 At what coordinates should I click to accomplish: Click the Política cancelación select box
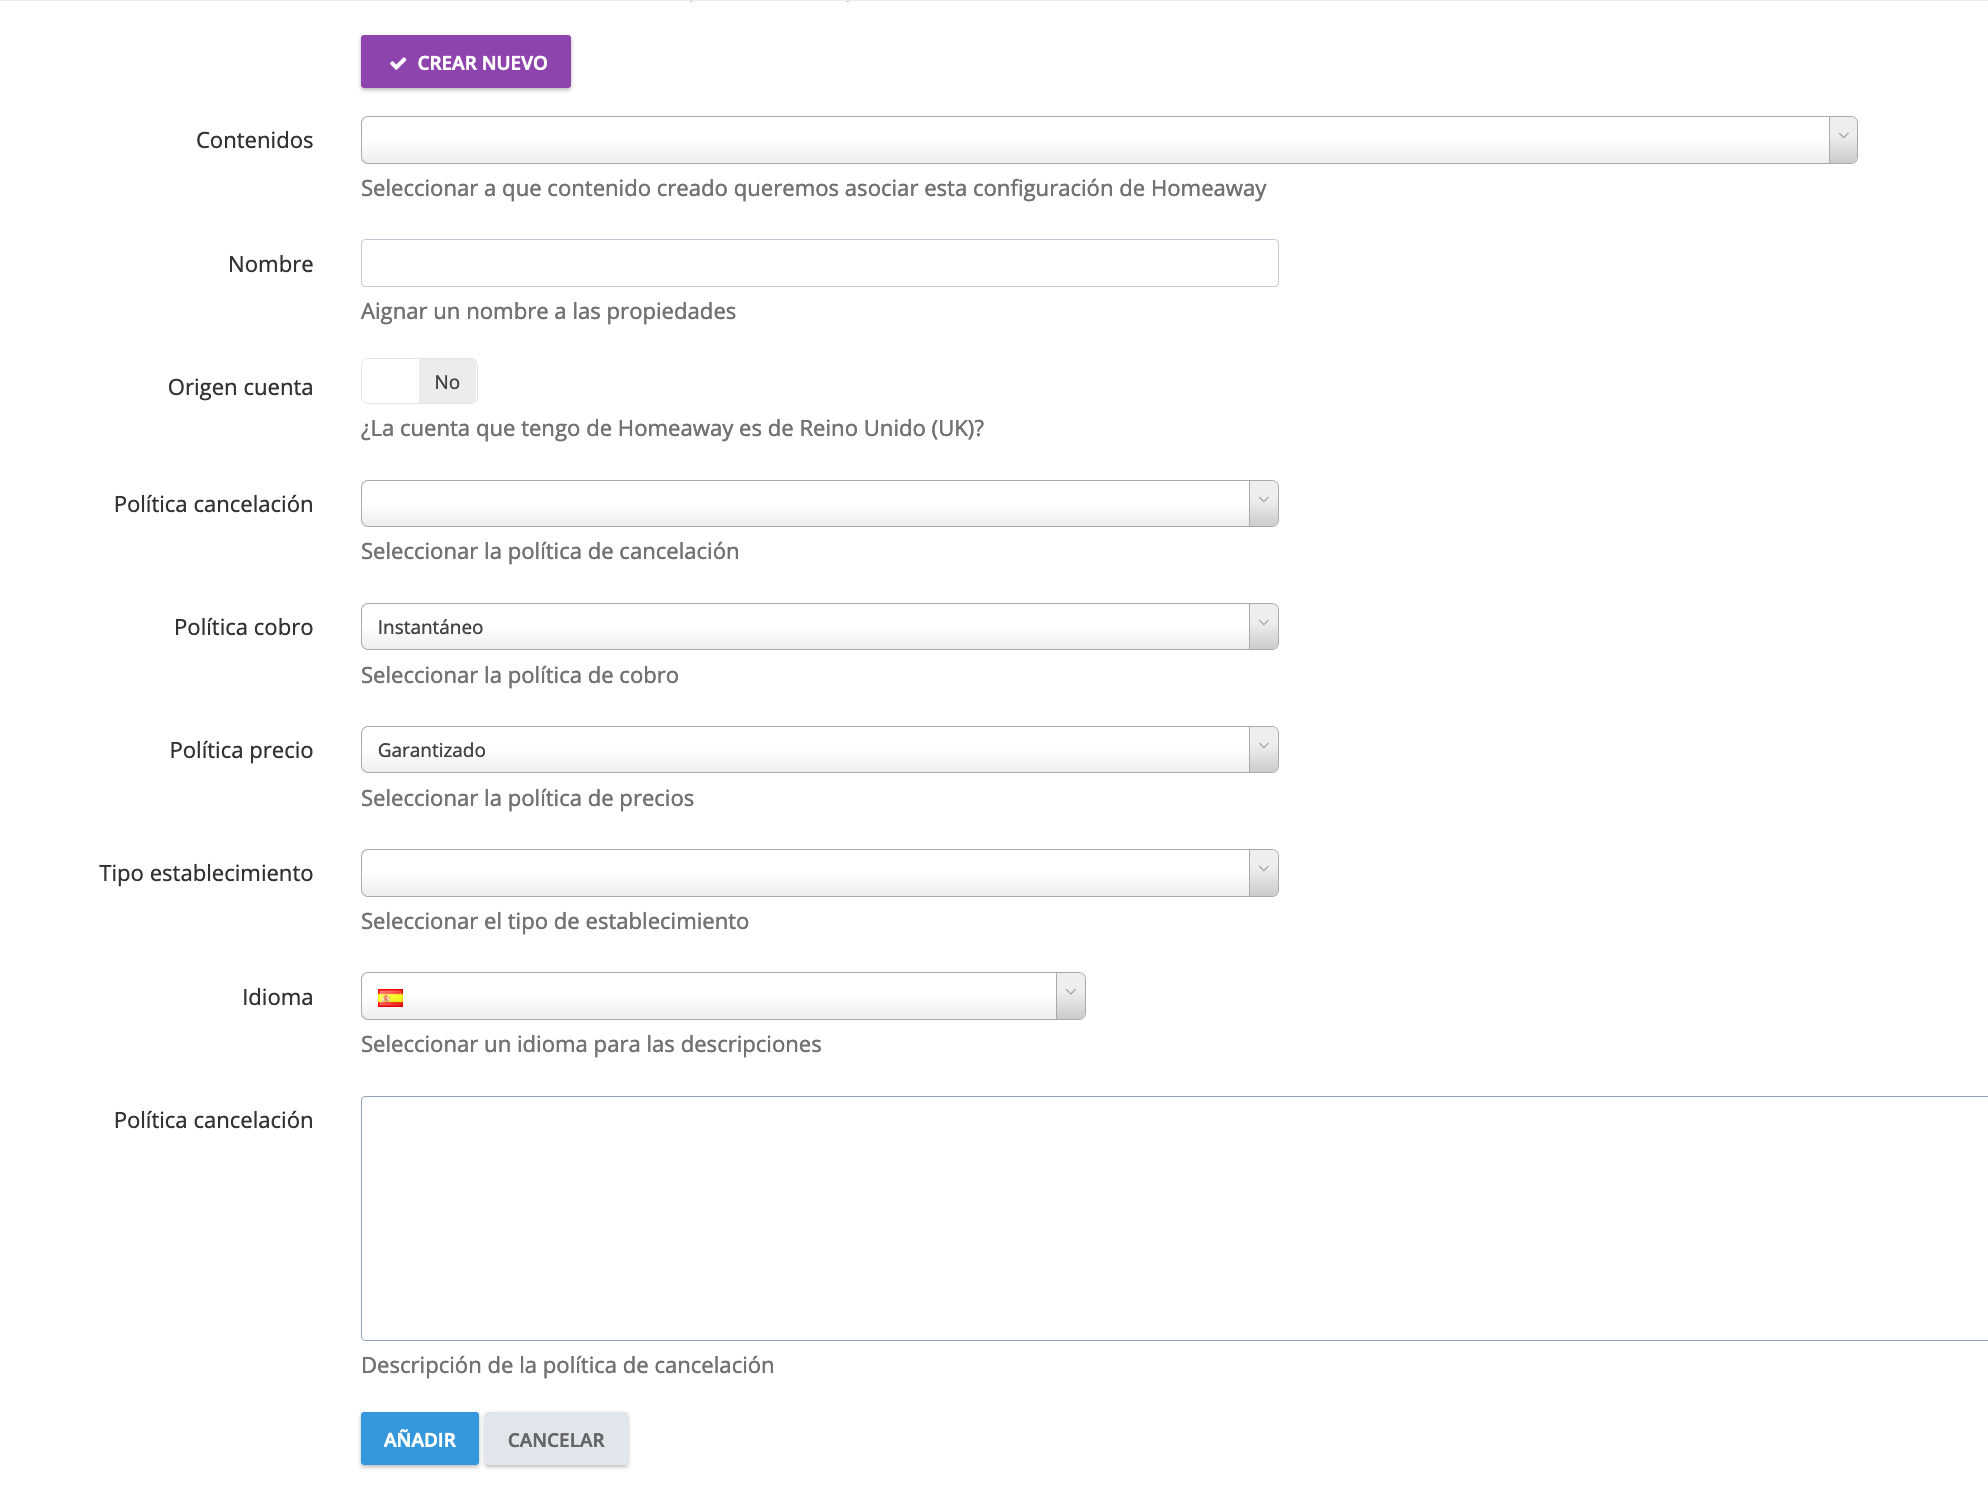(804, 503)
